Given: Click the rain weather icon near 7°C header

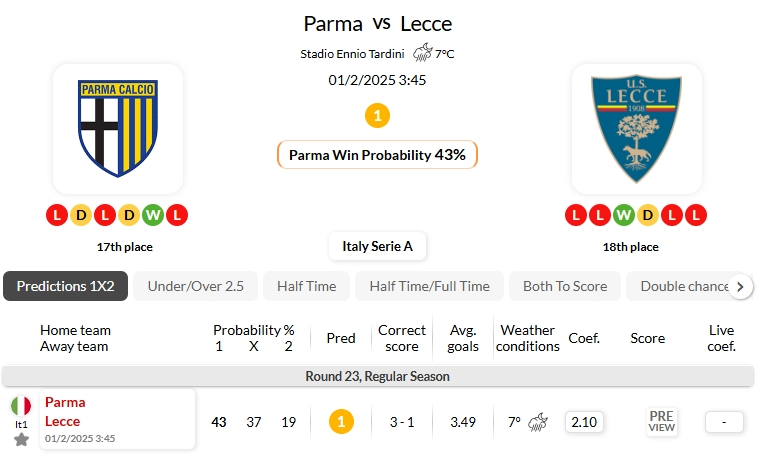Looking at the screenshot, I should pyautogui.click(x=423, y=53).
